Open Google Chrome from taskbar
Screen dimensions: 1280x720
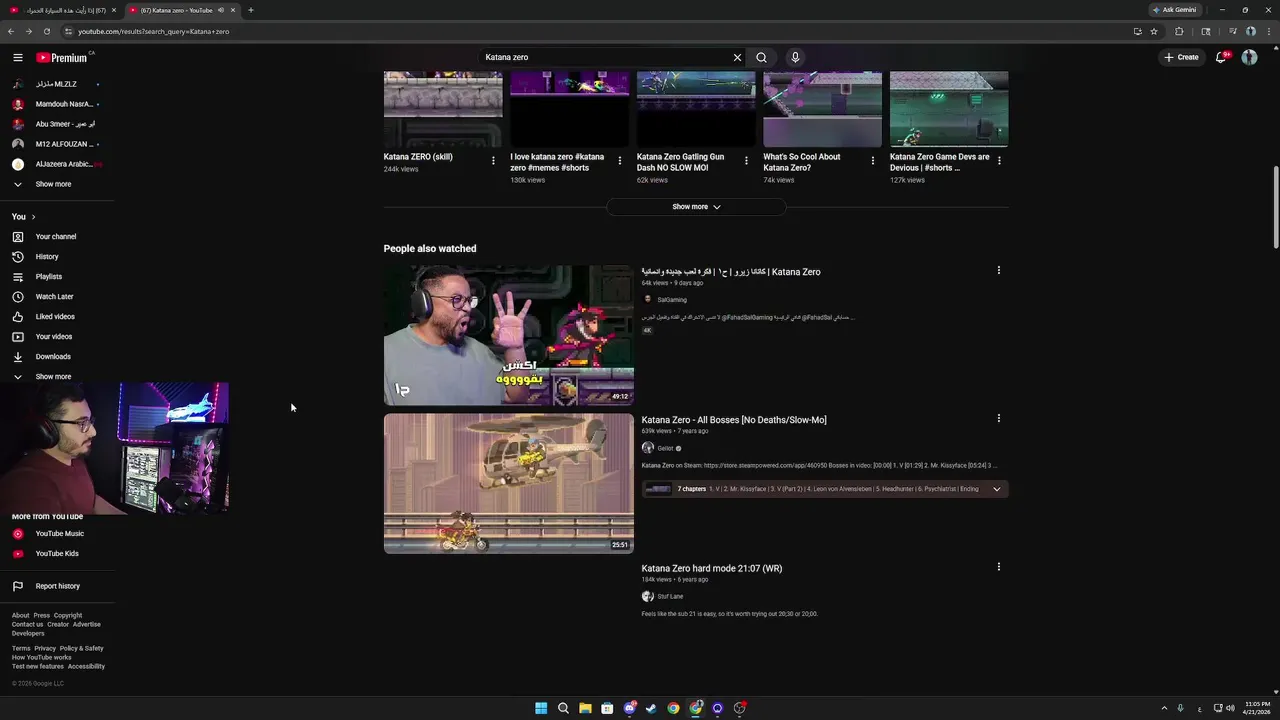tap(673, 708)
